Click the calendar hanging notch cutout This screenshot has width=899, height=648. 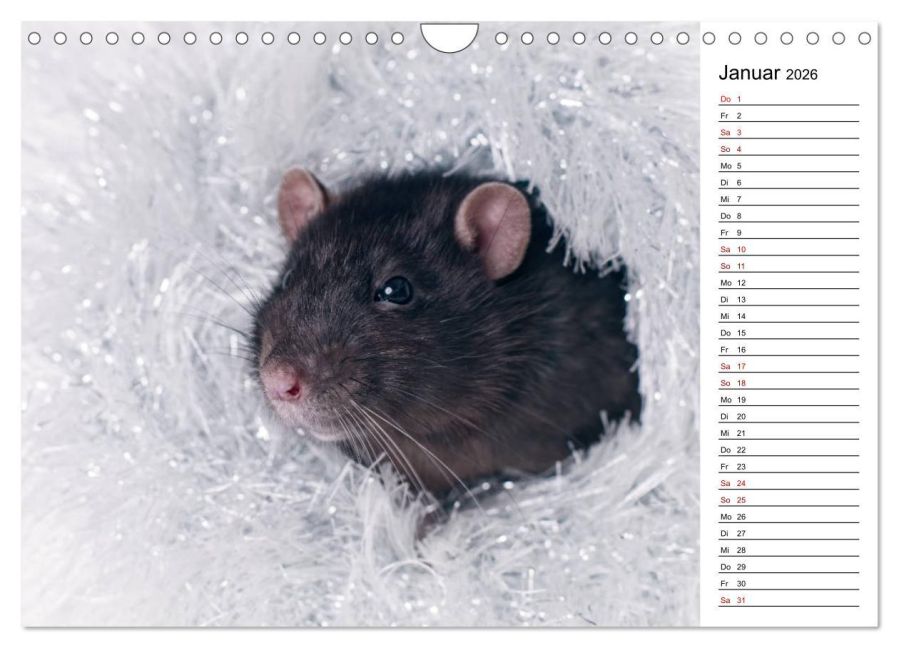(450, 37)
